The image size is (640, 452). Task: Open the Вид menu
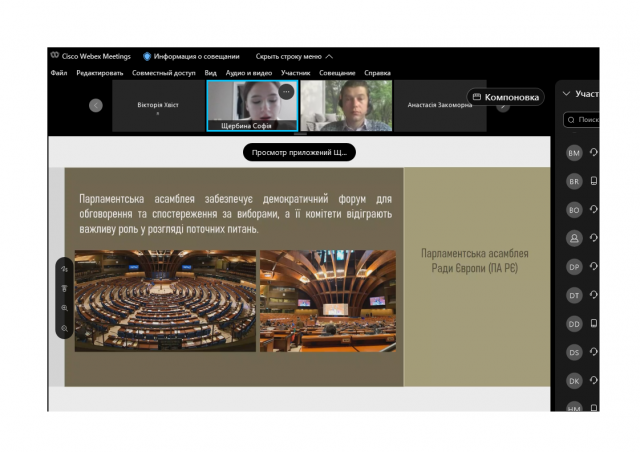pyautogui.click(x=211, y=73)
